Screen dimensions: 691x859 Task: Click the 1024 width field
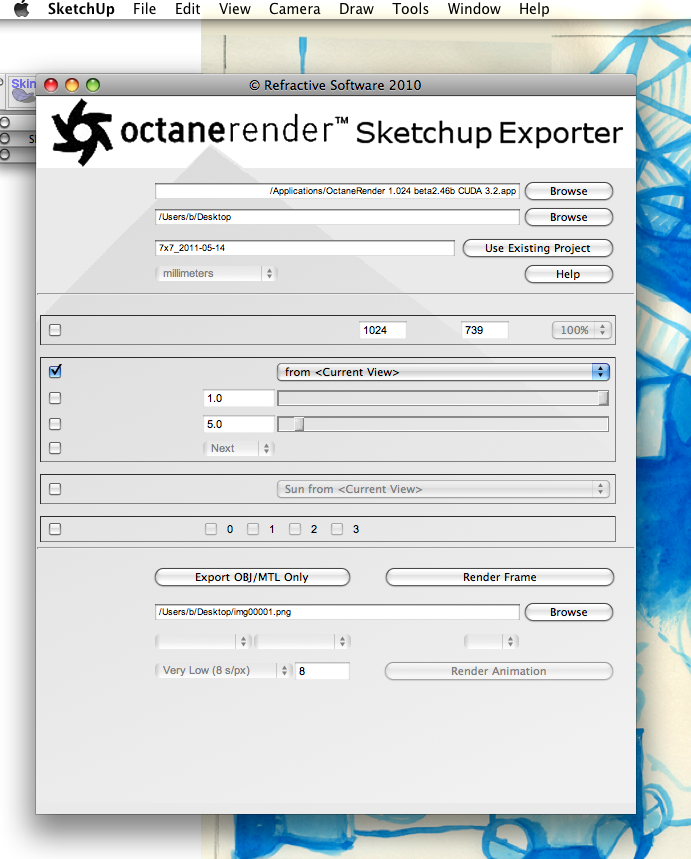(383, 330)
